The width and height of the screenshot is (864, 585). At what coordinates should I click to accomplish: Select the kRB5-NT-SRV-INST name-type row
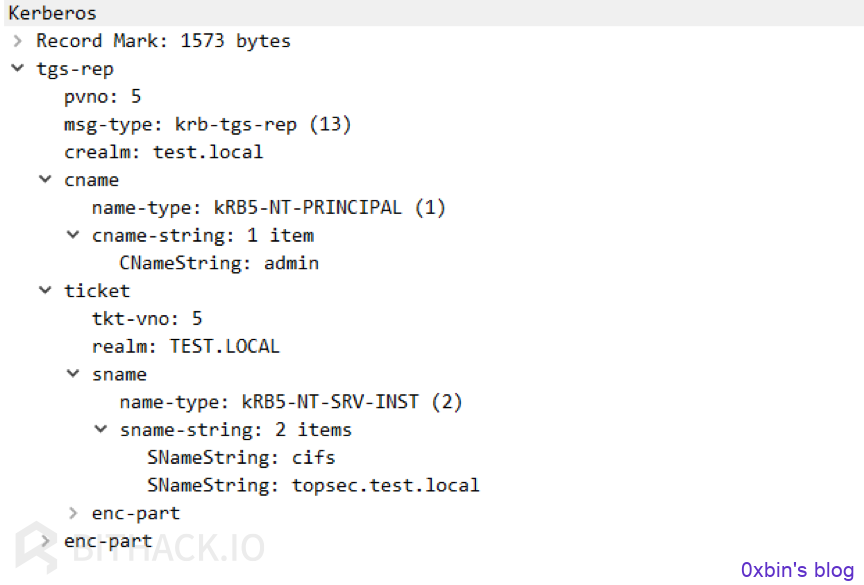(x=291, y=402)
